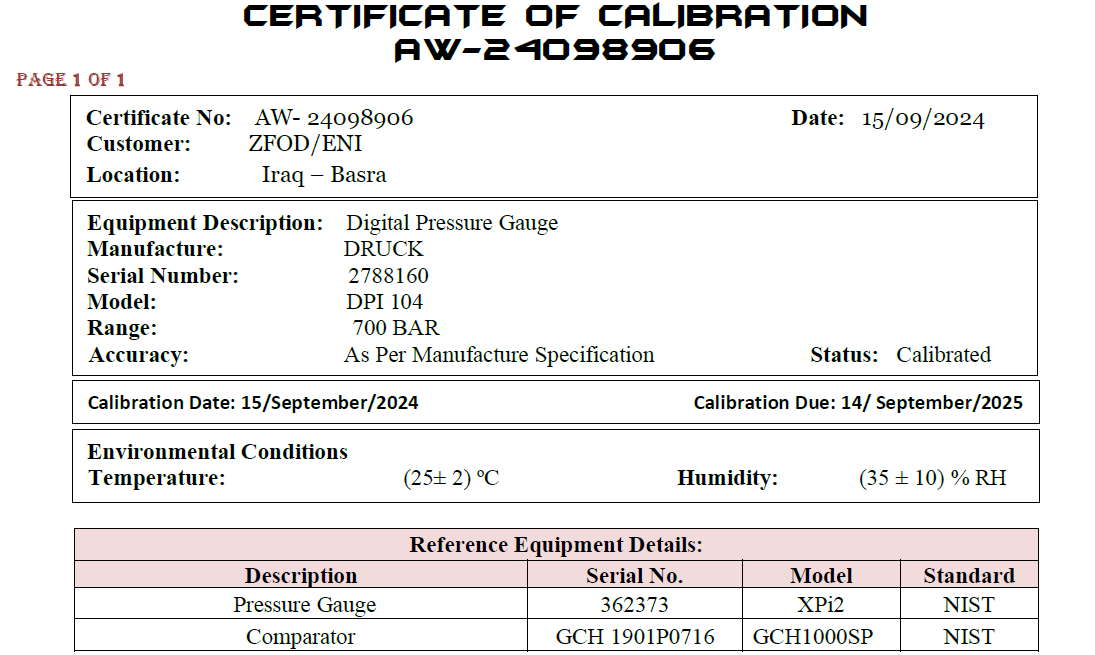The height and width of the screenshot is (655, 1095).
Task: Click the 'Certificate No:' label
Action: tap(159, 118)
